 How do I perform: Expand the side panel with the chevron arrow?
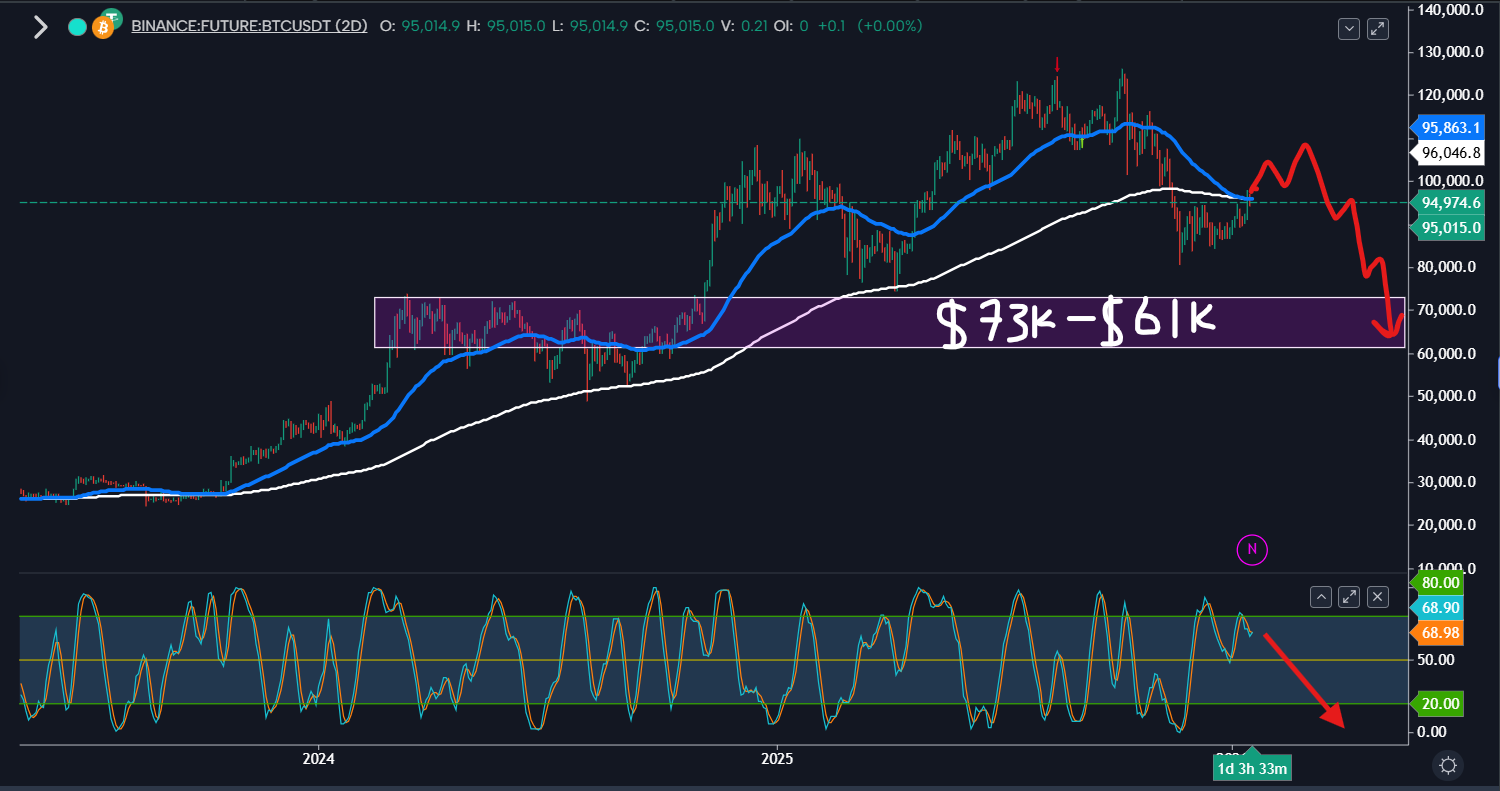coord(40,27)
